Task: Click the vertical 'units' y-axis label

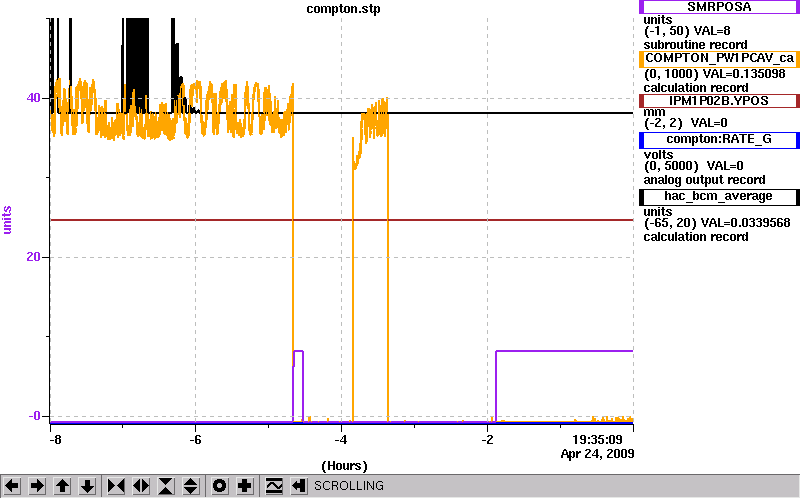Action: (x=7, y=220)
